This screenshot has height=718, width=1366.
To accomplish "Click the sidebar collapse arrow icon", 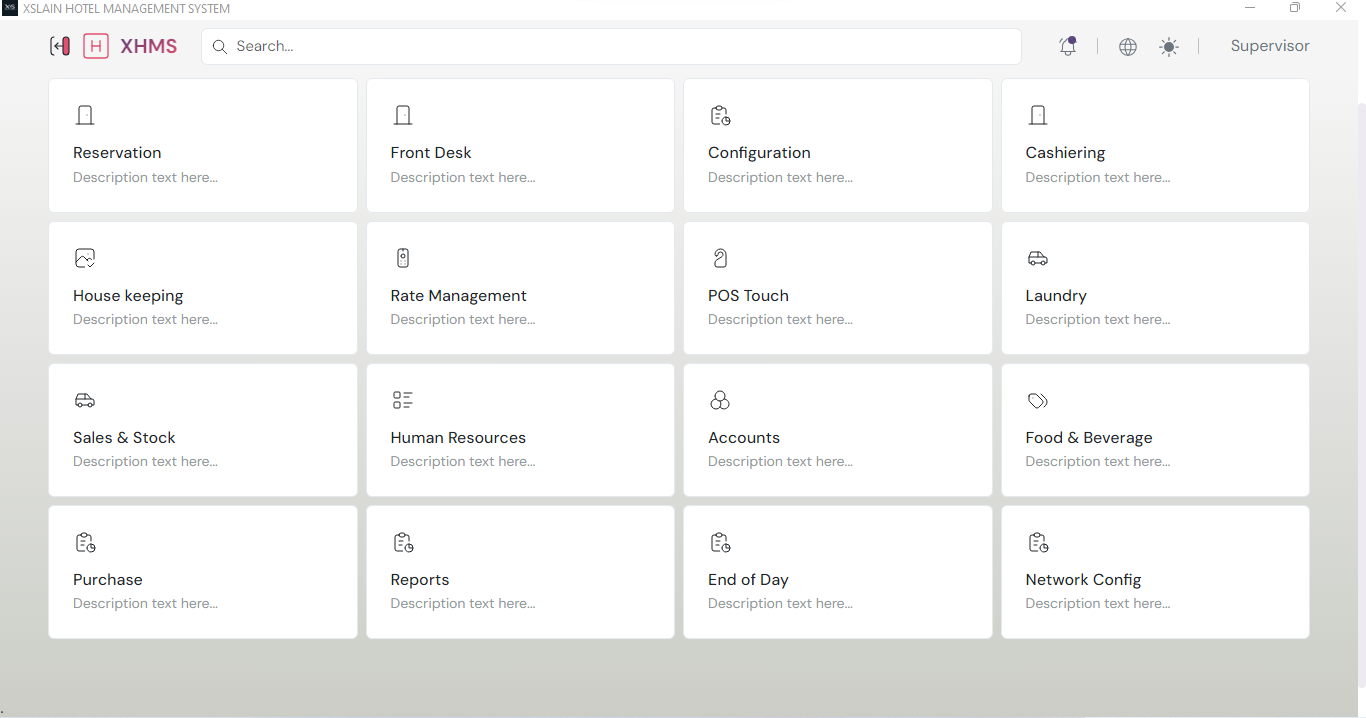I will pyautogui.click(x=59, y=46).
